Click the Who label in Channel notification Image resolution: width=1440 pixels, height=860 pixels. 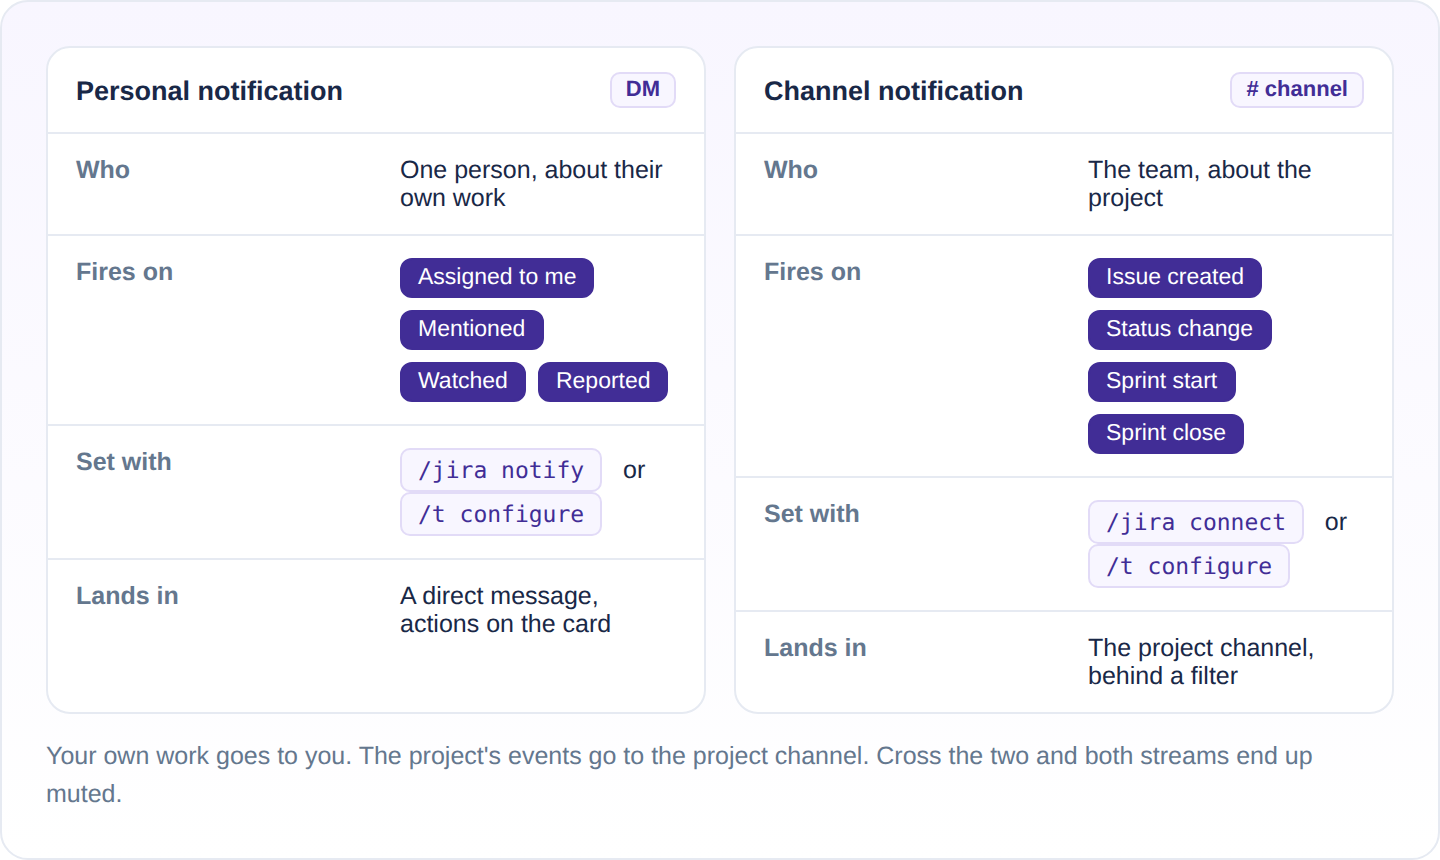coord(791,170)
